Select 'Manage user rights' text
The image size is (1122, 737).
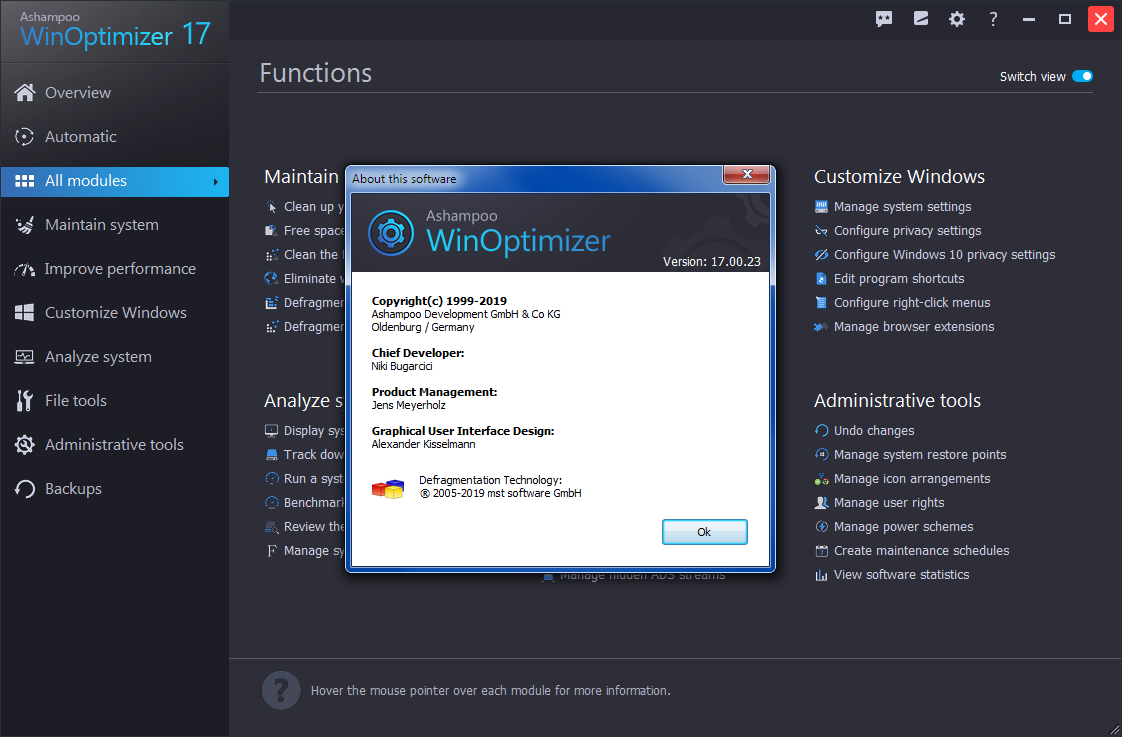(x=889, y=502)
